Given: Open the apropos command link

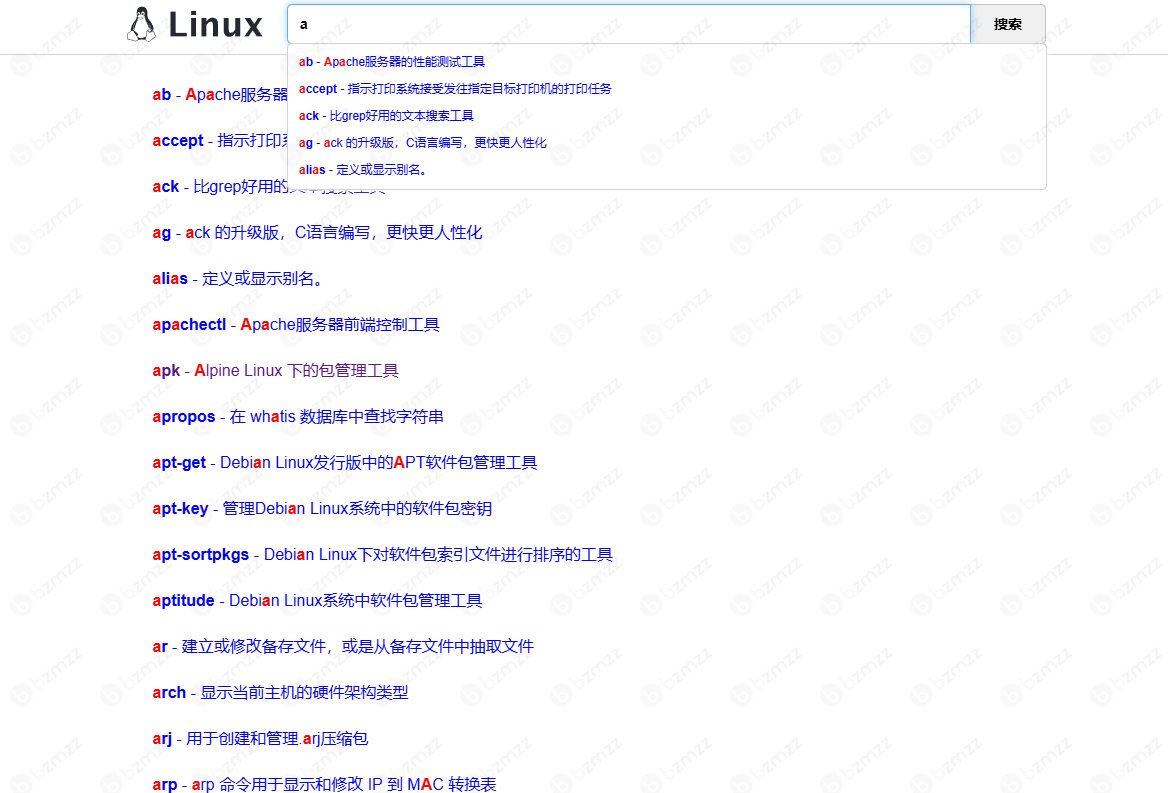Looking at the screenshot, I should pyautogui.click(x=298, y=417).
